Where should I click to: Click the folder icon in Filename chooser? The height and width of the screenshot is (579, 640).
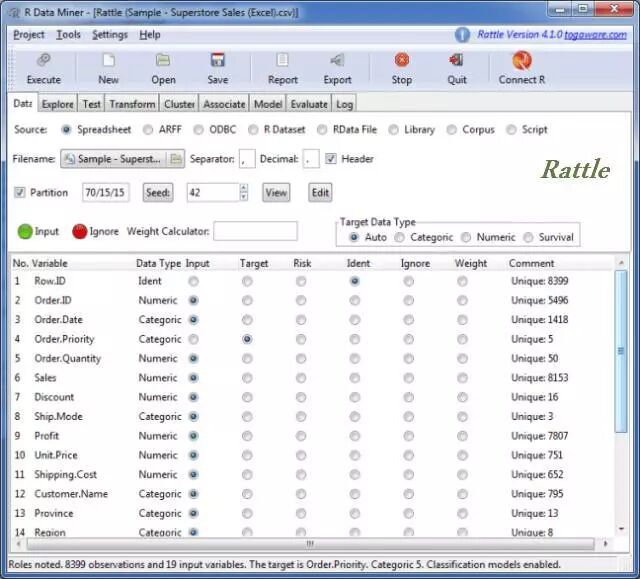tap(176, 159)
